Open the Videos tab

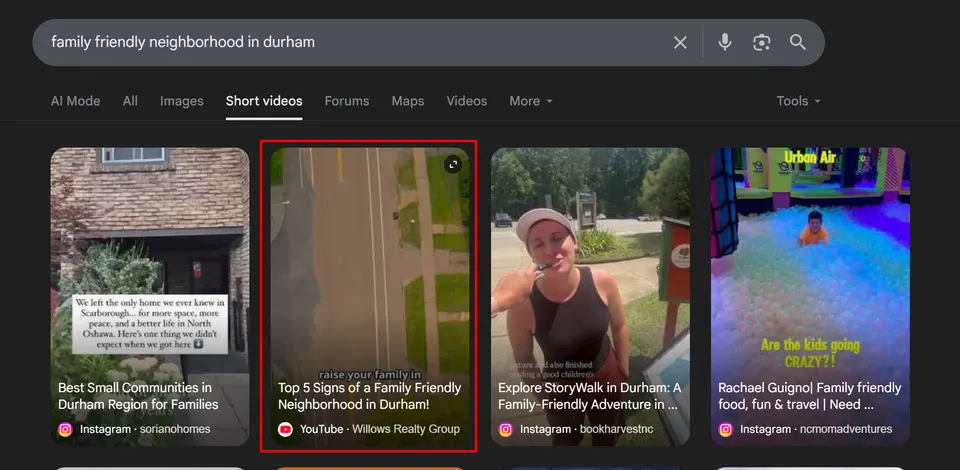click(467, 101)
